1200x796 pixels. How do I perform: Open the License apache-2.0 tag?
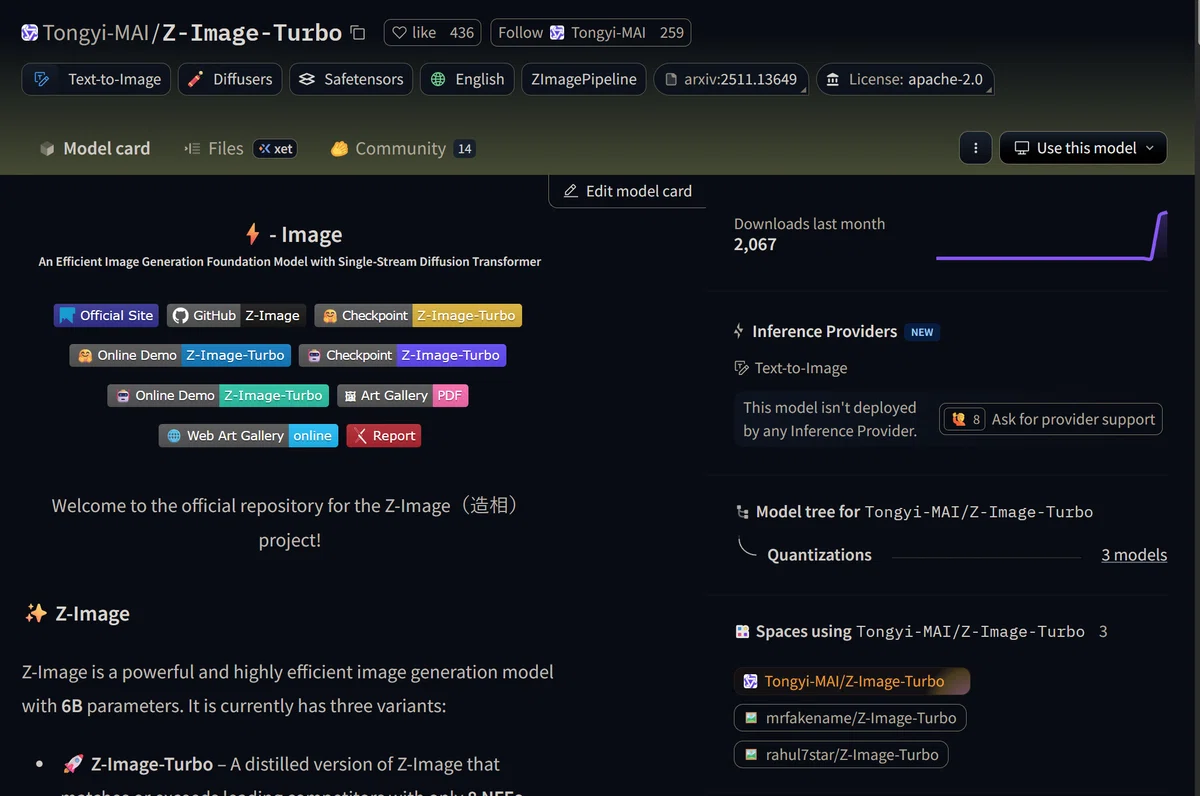905,79
